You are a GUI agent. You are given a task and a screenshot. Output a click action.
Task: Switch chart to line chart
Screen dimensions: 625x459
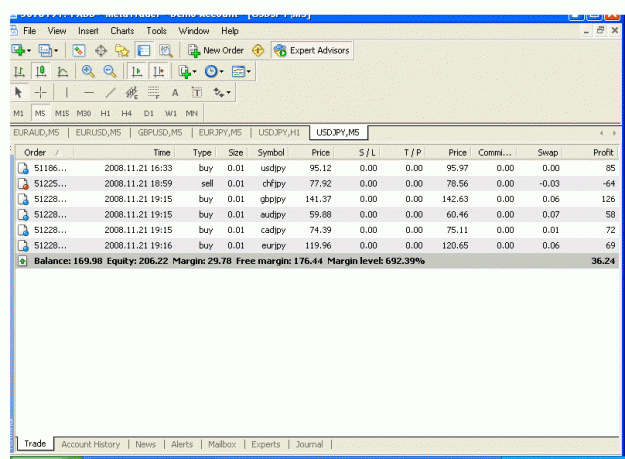click(x=63, y=72)
